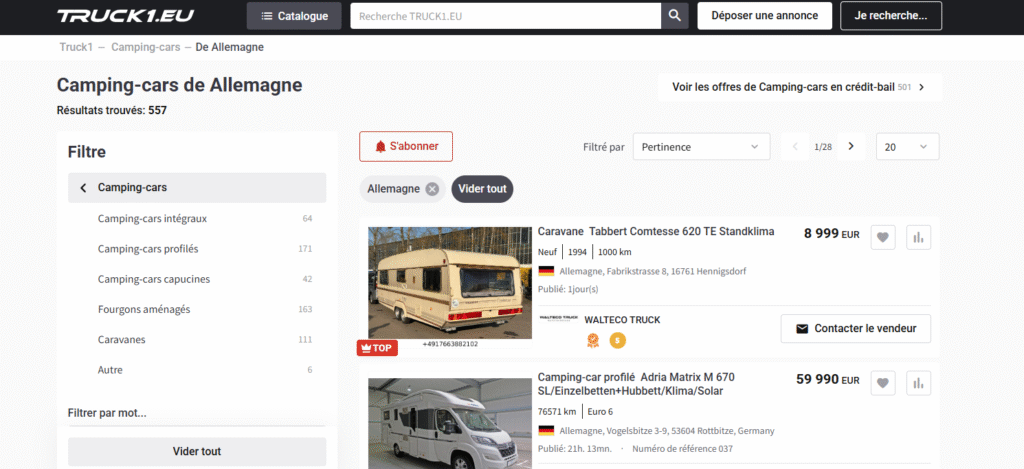Add Tabbert Comtesse caravan to favorites
The width and height of the screenshot is (1024, 469).
pos(883,238)
